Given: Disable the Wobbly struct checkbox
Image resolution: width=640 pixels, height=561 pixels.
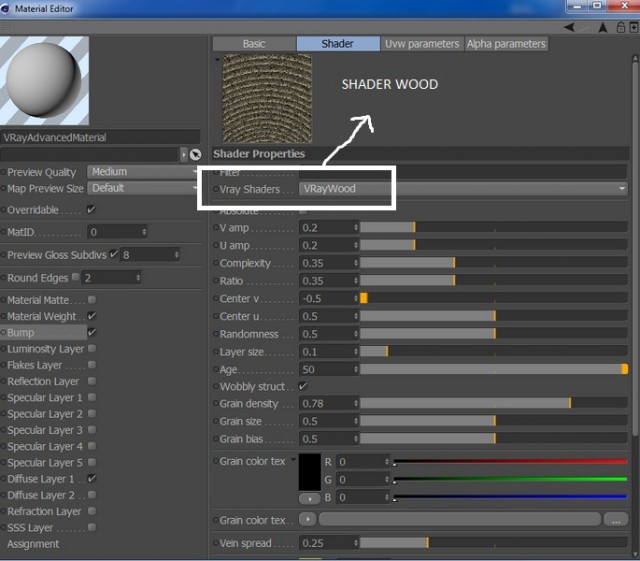Looking at the screenshot, I should pos(303,386).
